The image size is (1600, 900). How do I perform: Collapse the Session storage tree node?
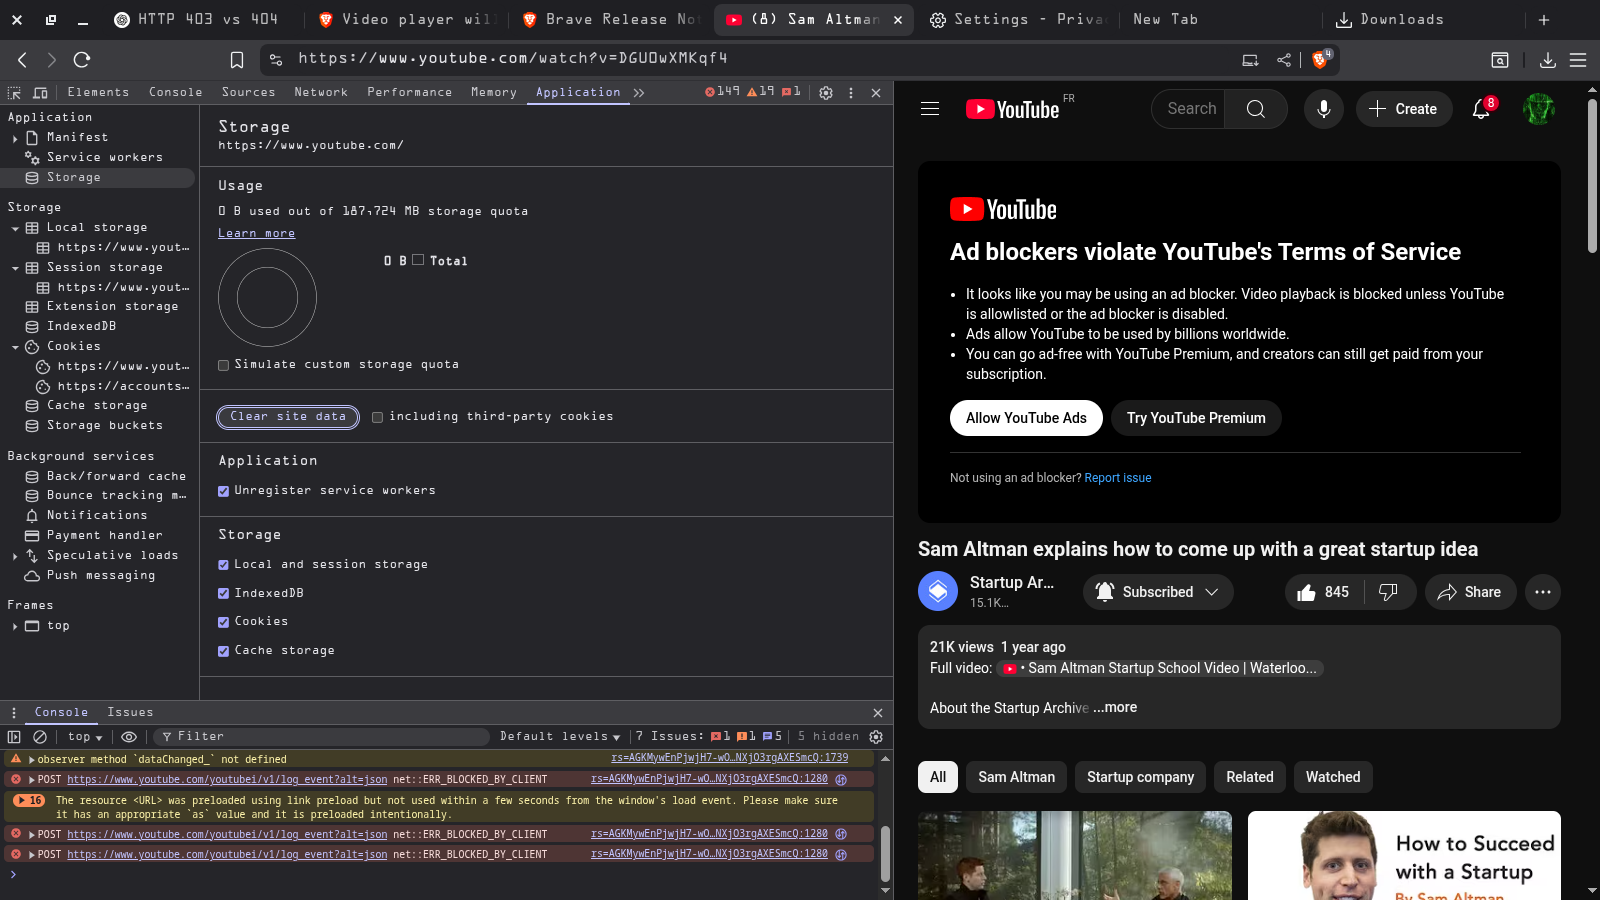click(15, 268)
